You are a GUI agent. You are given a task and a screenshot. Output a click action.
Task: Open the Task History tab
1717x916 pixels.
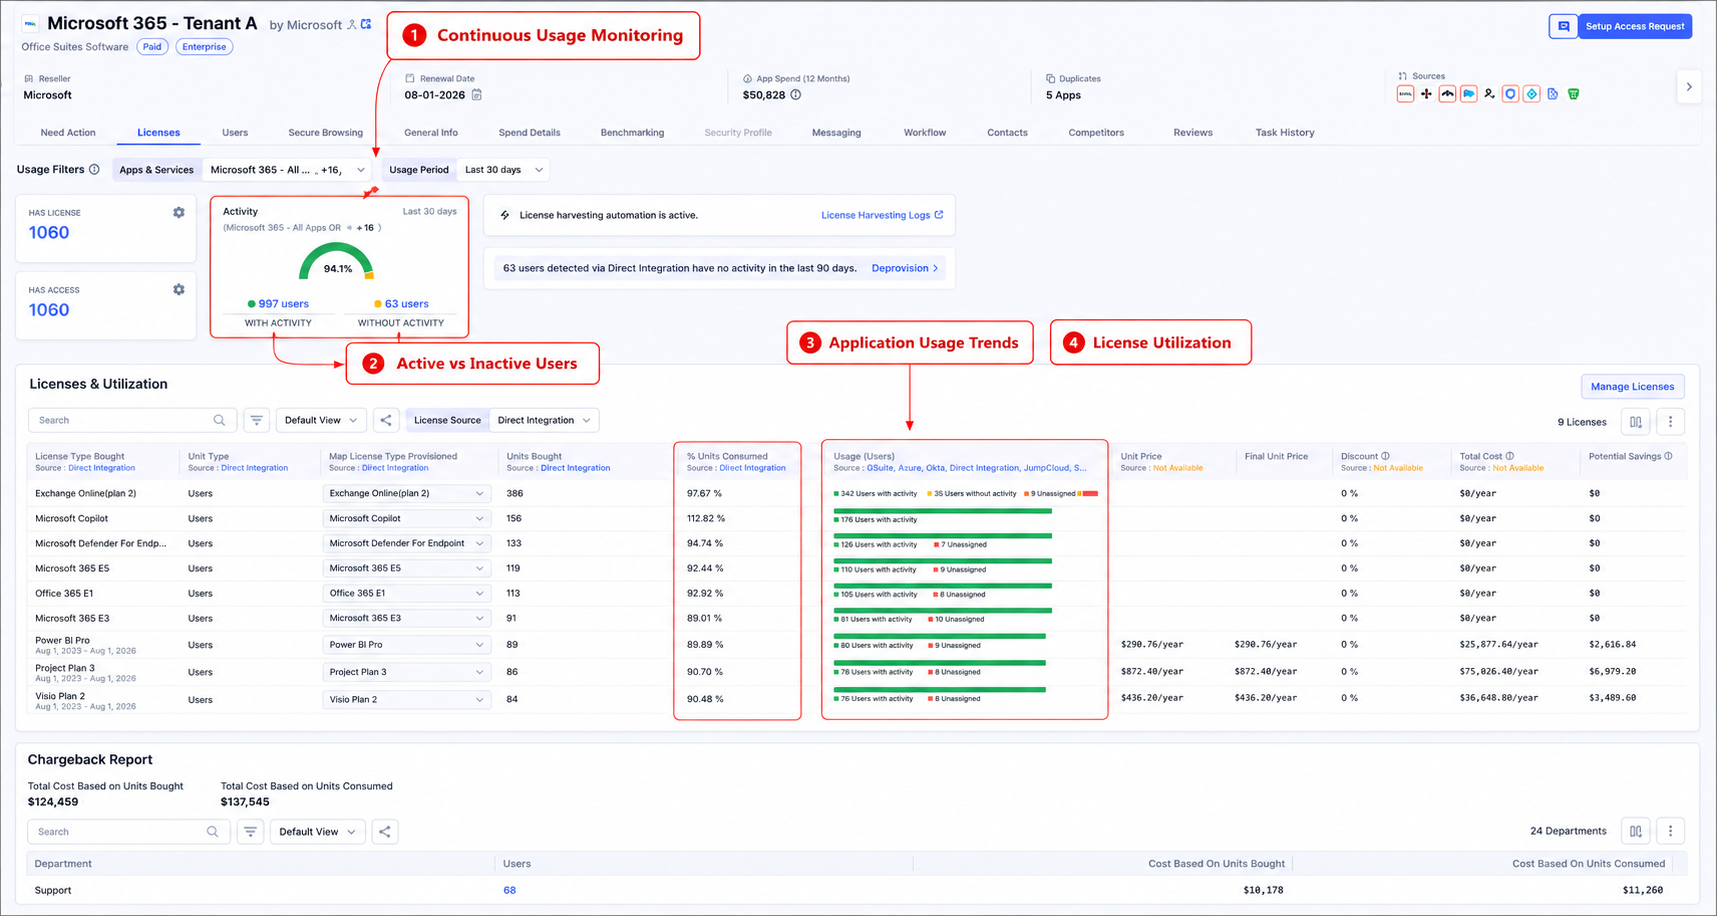[x=1285, y=132]
